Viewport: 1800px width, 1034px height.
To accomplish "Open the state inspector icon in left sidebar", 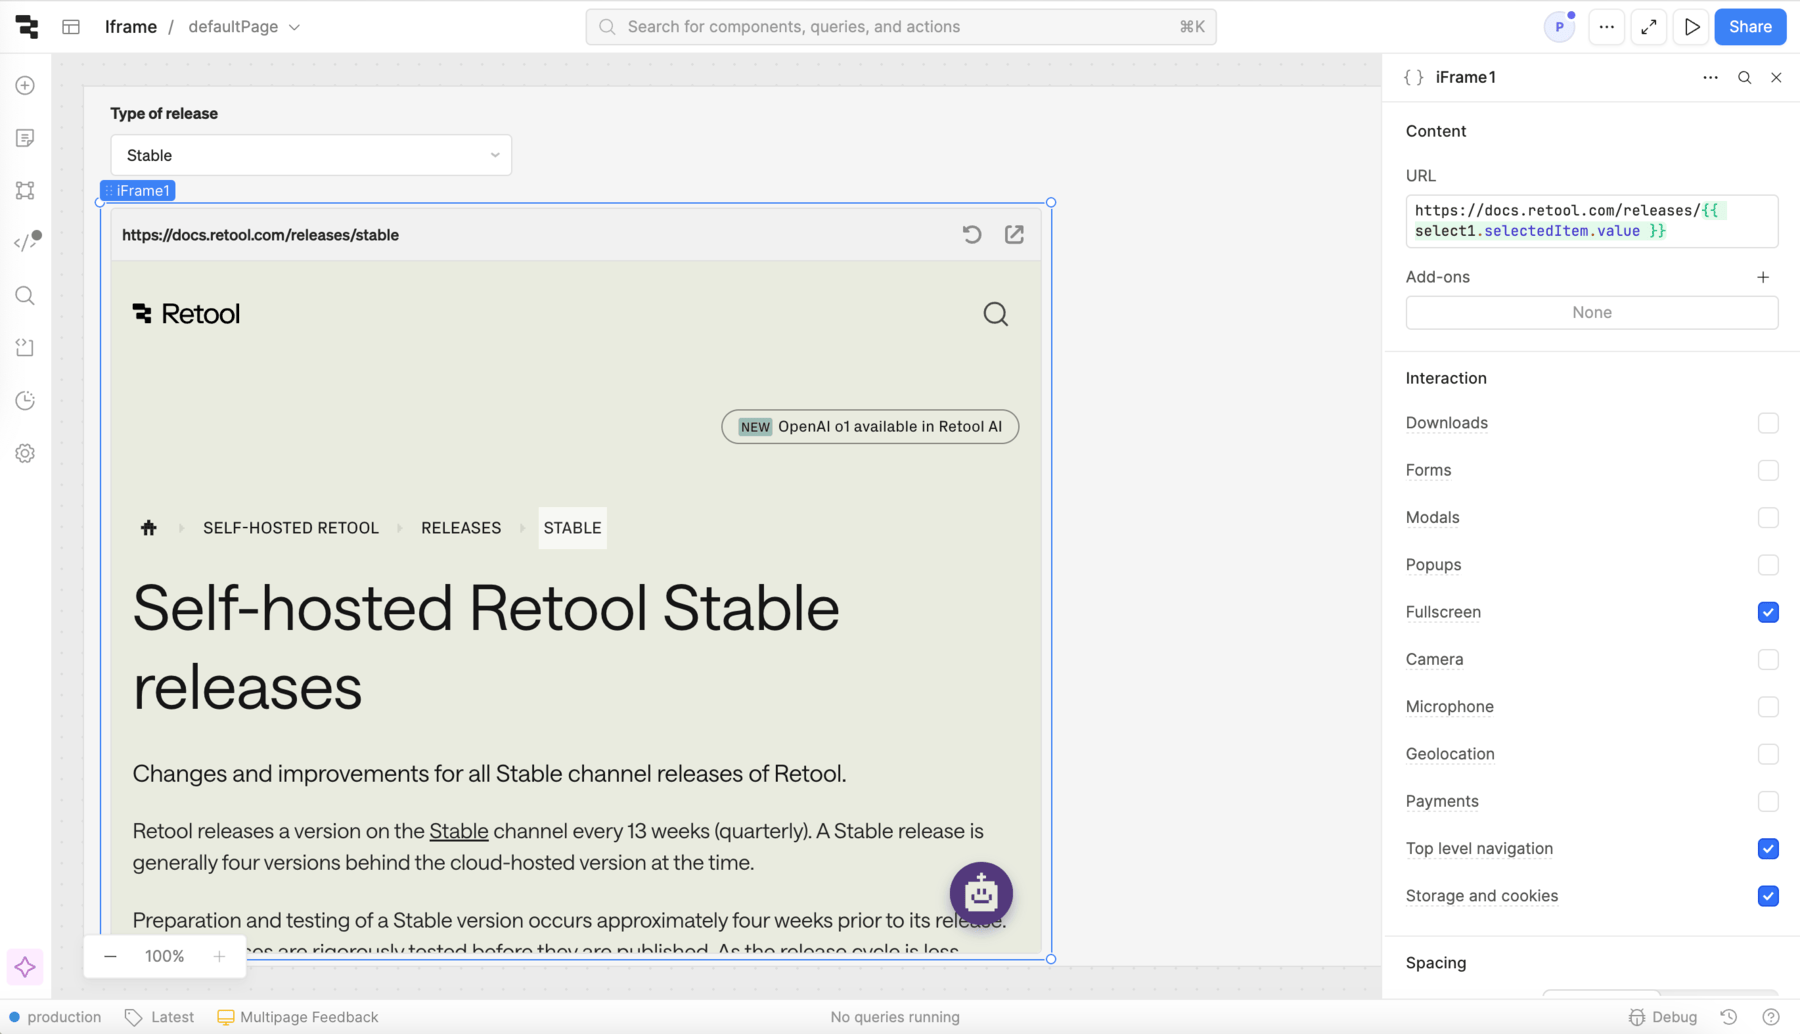I will pos(26,348).
